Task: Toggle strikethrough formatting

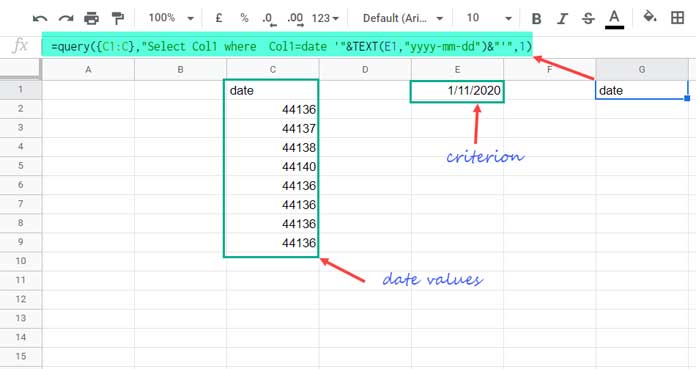Action: pyautogui.click(x=588, y=19)
